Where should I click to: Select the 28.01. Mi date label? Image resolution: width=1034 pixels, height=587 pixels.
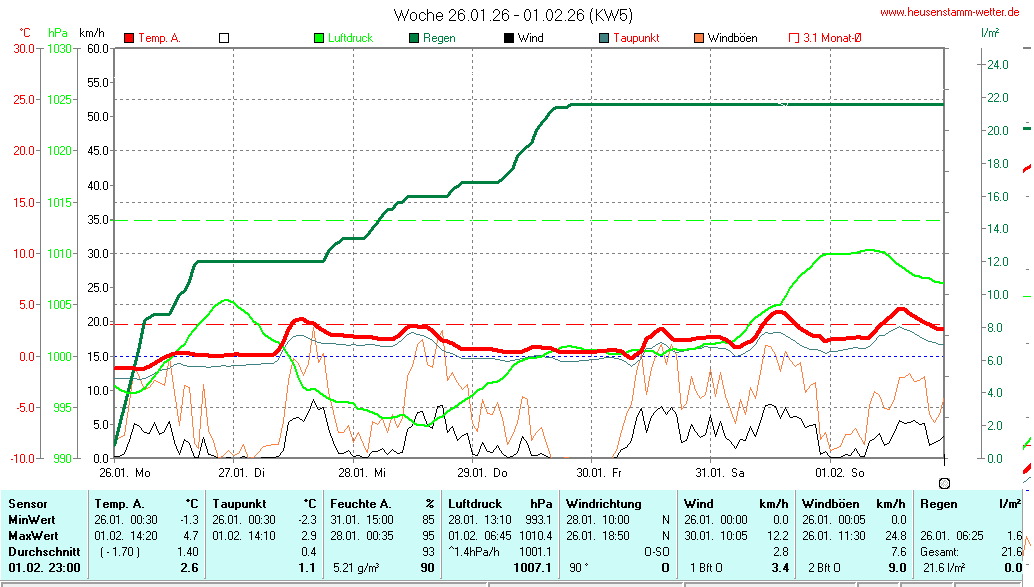pyautogui.click(x=361, y=472)
